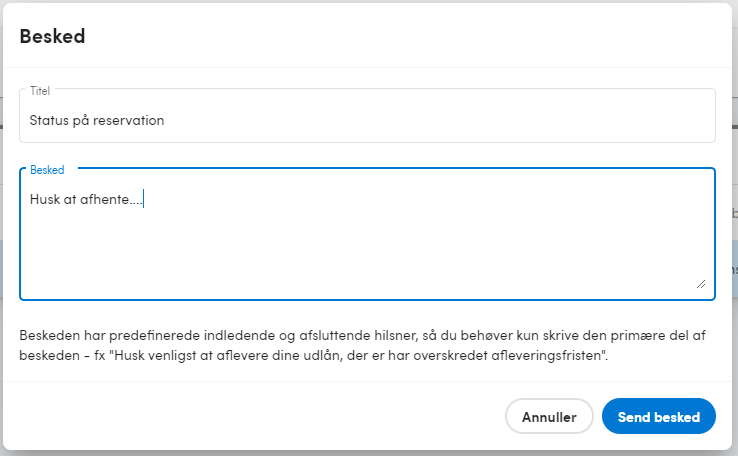The image size is (738, 456).
Task: Place cursor in 'Husk at afhente....' text
Action: (x=86, y=200)
